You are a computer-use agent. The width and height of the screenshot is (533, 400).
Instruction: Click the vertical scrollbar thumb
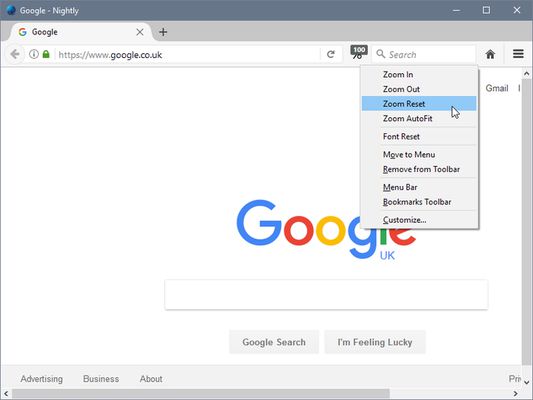click(x=527, y=221)
